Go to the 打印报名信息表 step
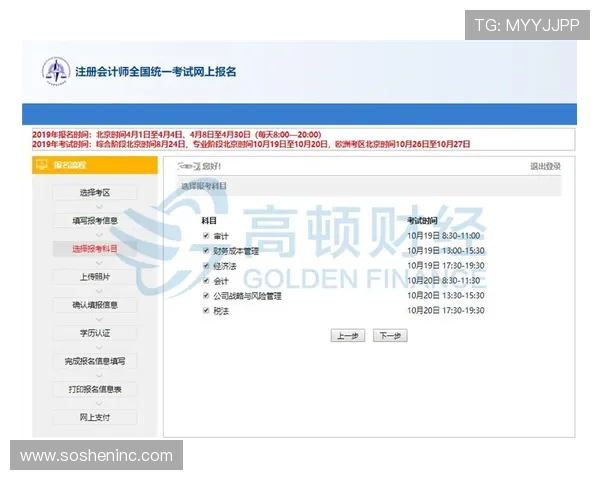600x480 pixels. coord(95,389)
